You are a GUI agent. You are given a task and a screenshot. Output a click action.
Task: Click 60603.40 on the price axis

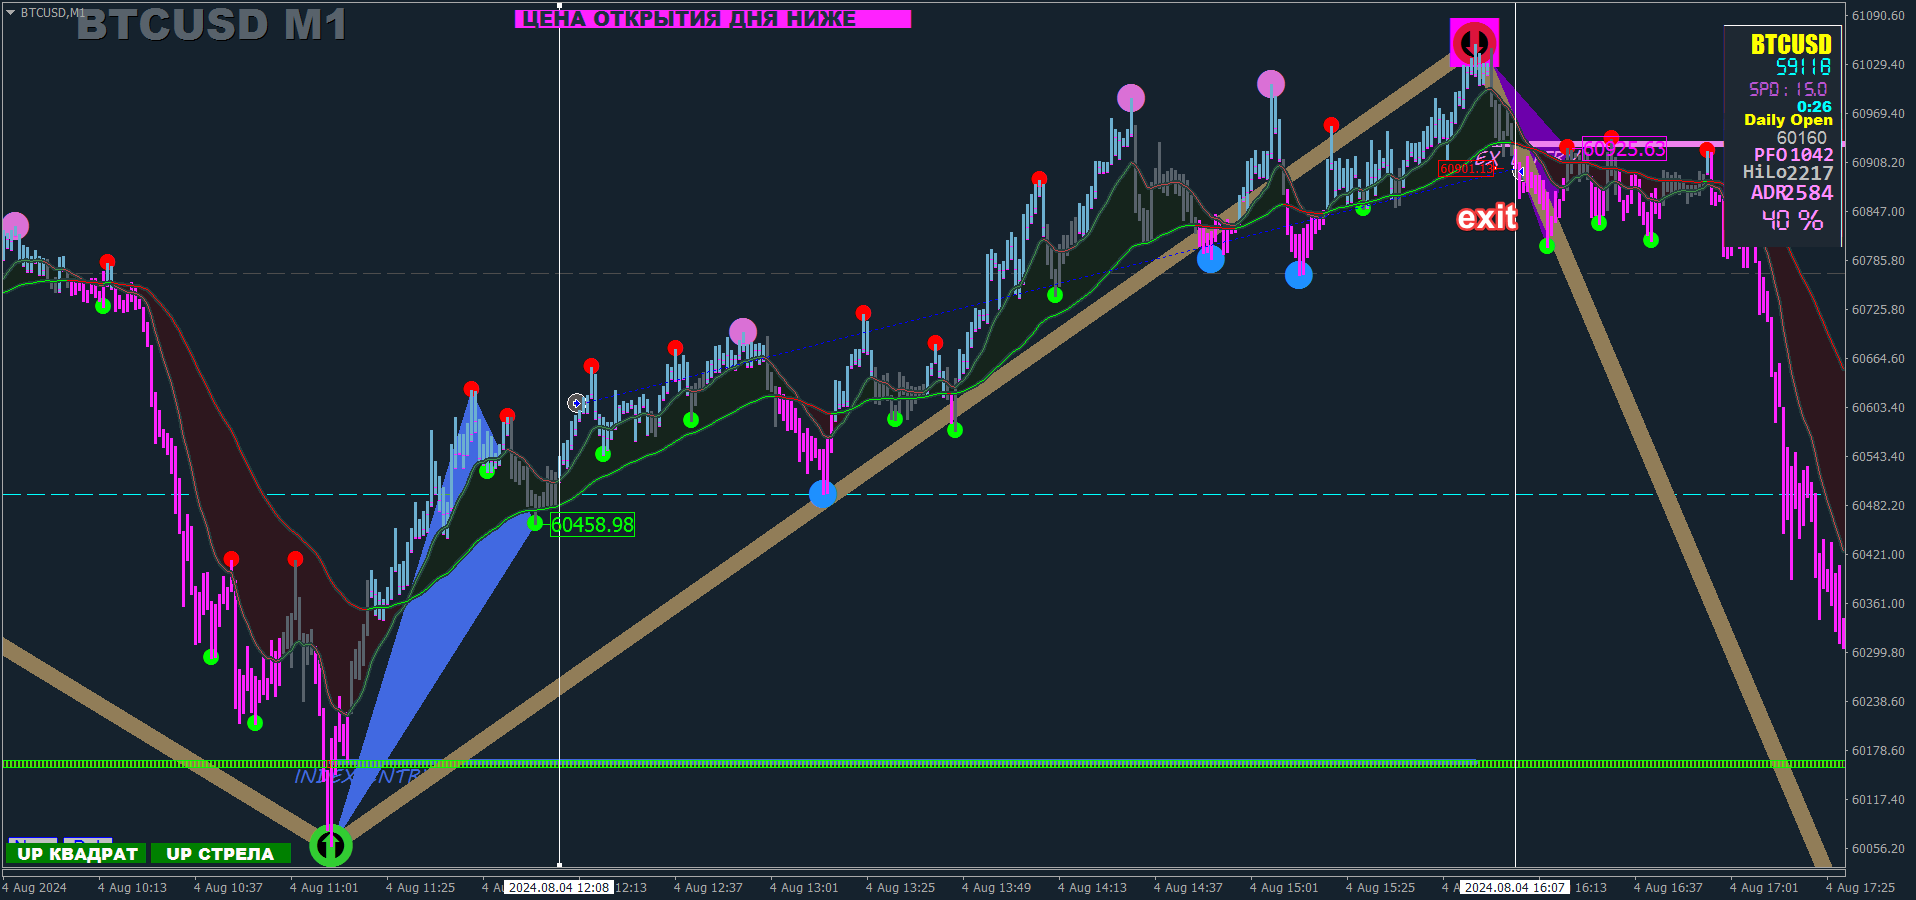pyautogui.click(x=1878, y=408)
